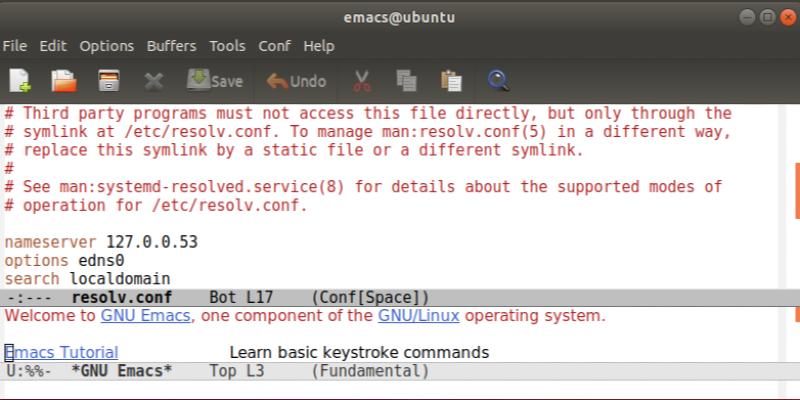The width and height of the screenshot is (800, 400).
Task: Expand the Tools menu
Action: tap(227, 46)
